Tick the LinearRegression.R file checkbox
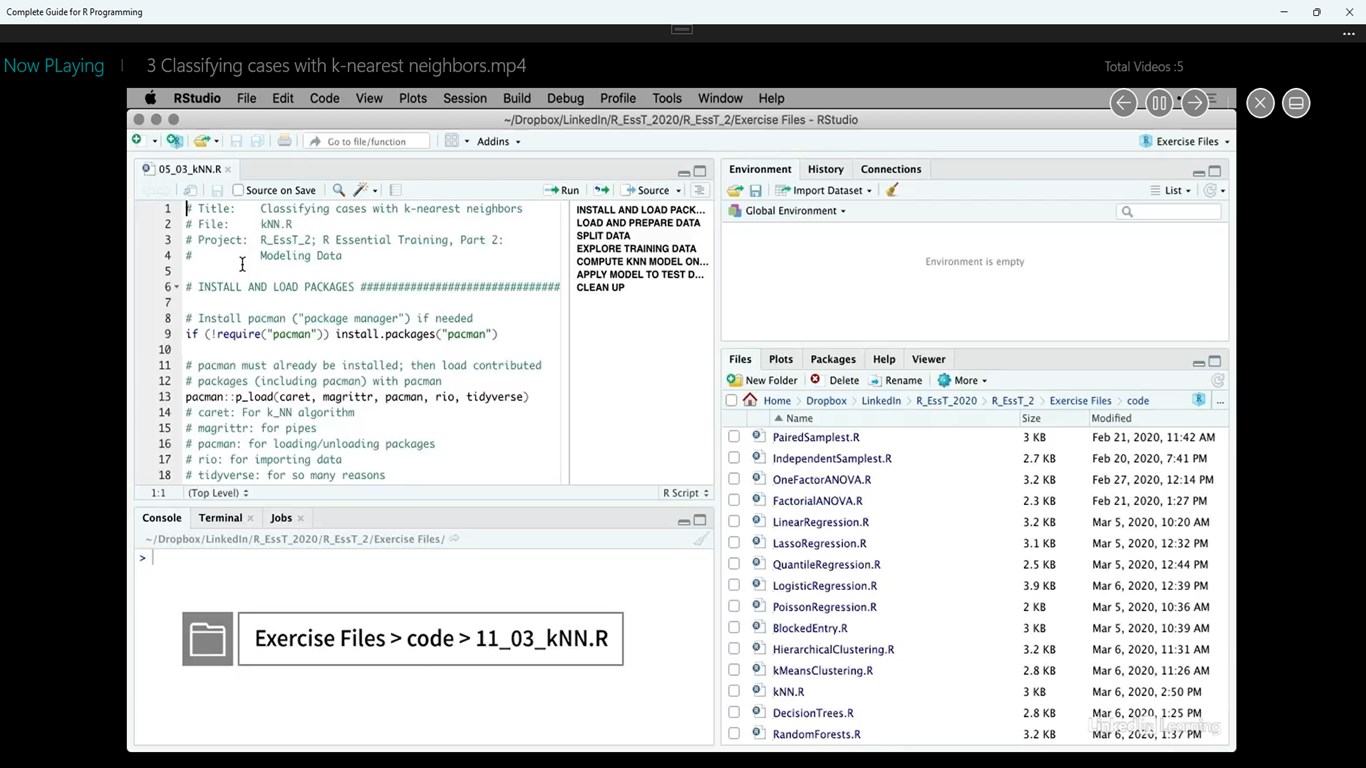This screenshot has width=1366, height=768. [734, 522]
